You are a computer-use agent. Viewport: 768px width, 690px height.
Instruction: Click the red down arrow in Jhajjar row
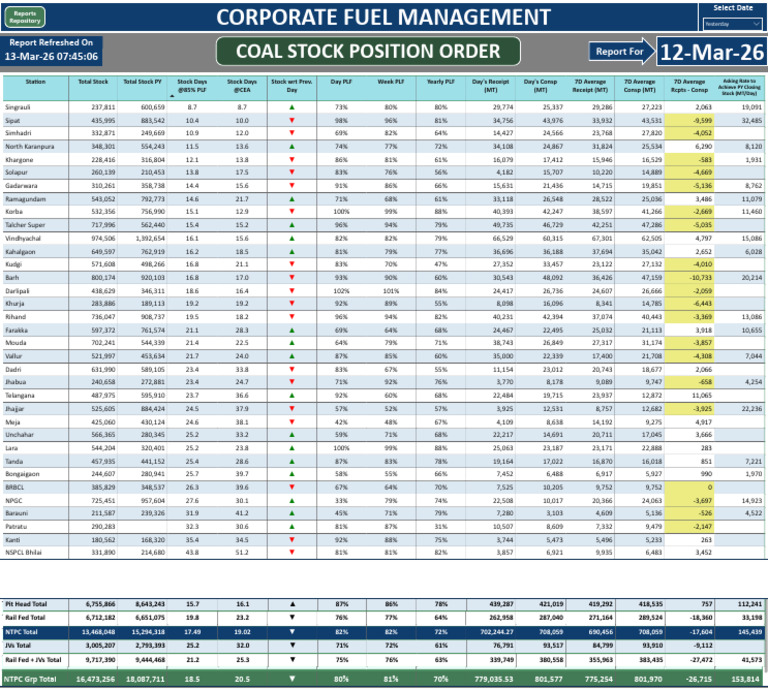pyautogui.click(x=292, y=408)
